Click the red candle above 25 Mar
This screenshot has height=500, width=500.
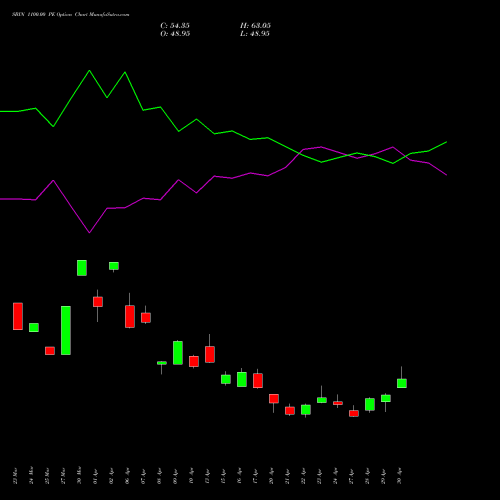click(50, 351)
